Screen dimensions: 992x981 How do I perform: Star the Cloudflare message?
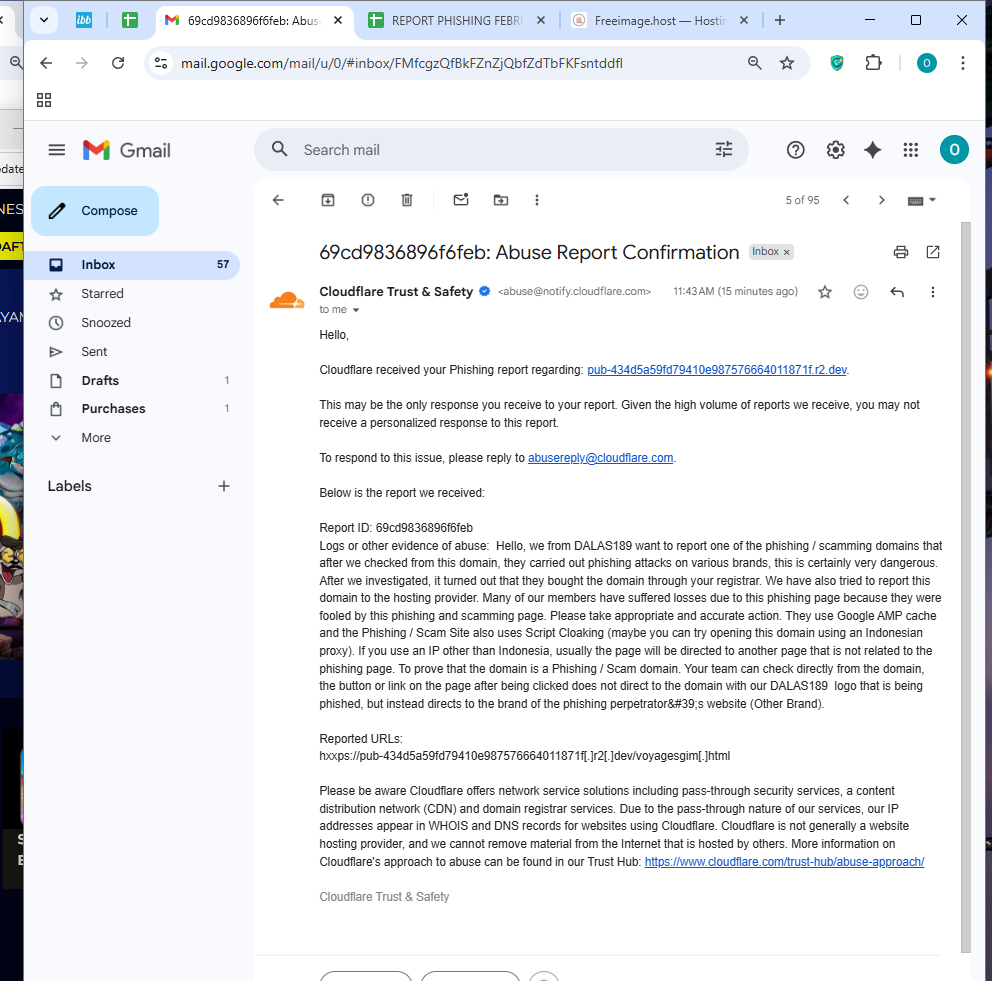[x=824, y=292]
